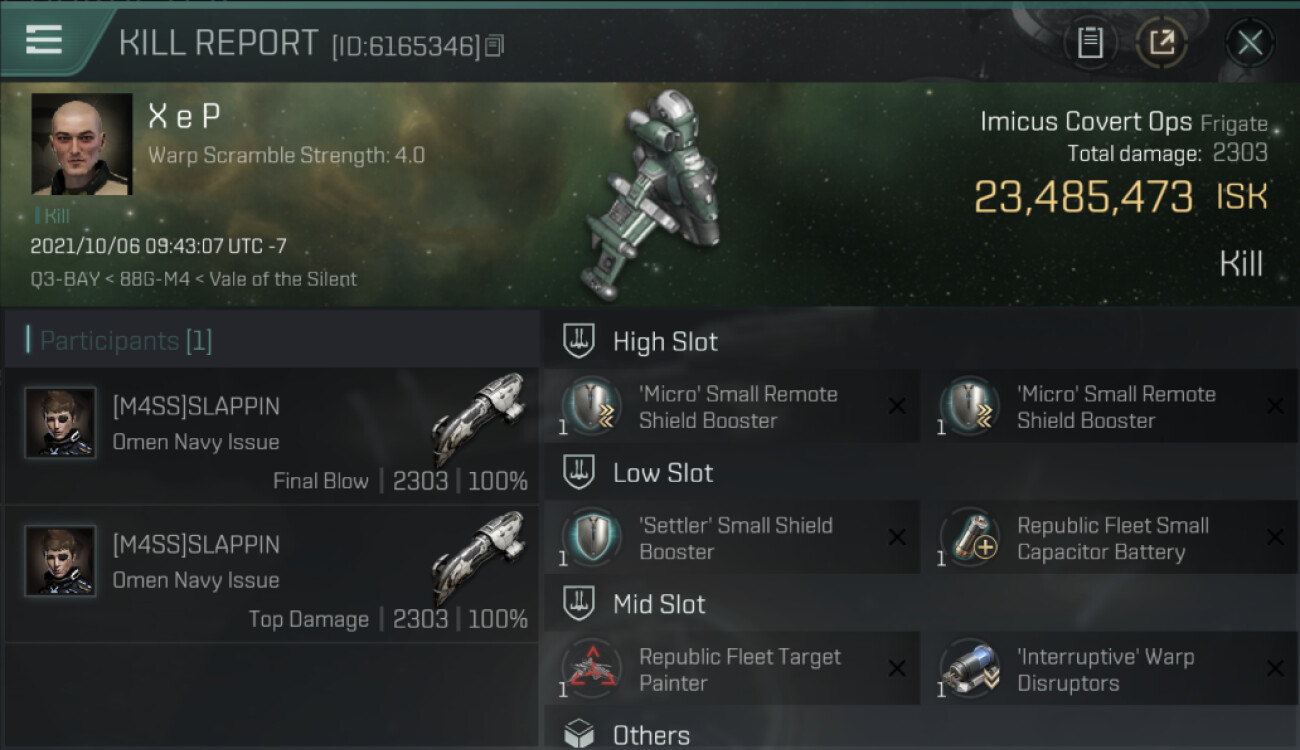Screen dimensions: 1300x750
Task: Toggle X beside first 'Micro' Remote Shield Booster
Action: click(897, 406)
